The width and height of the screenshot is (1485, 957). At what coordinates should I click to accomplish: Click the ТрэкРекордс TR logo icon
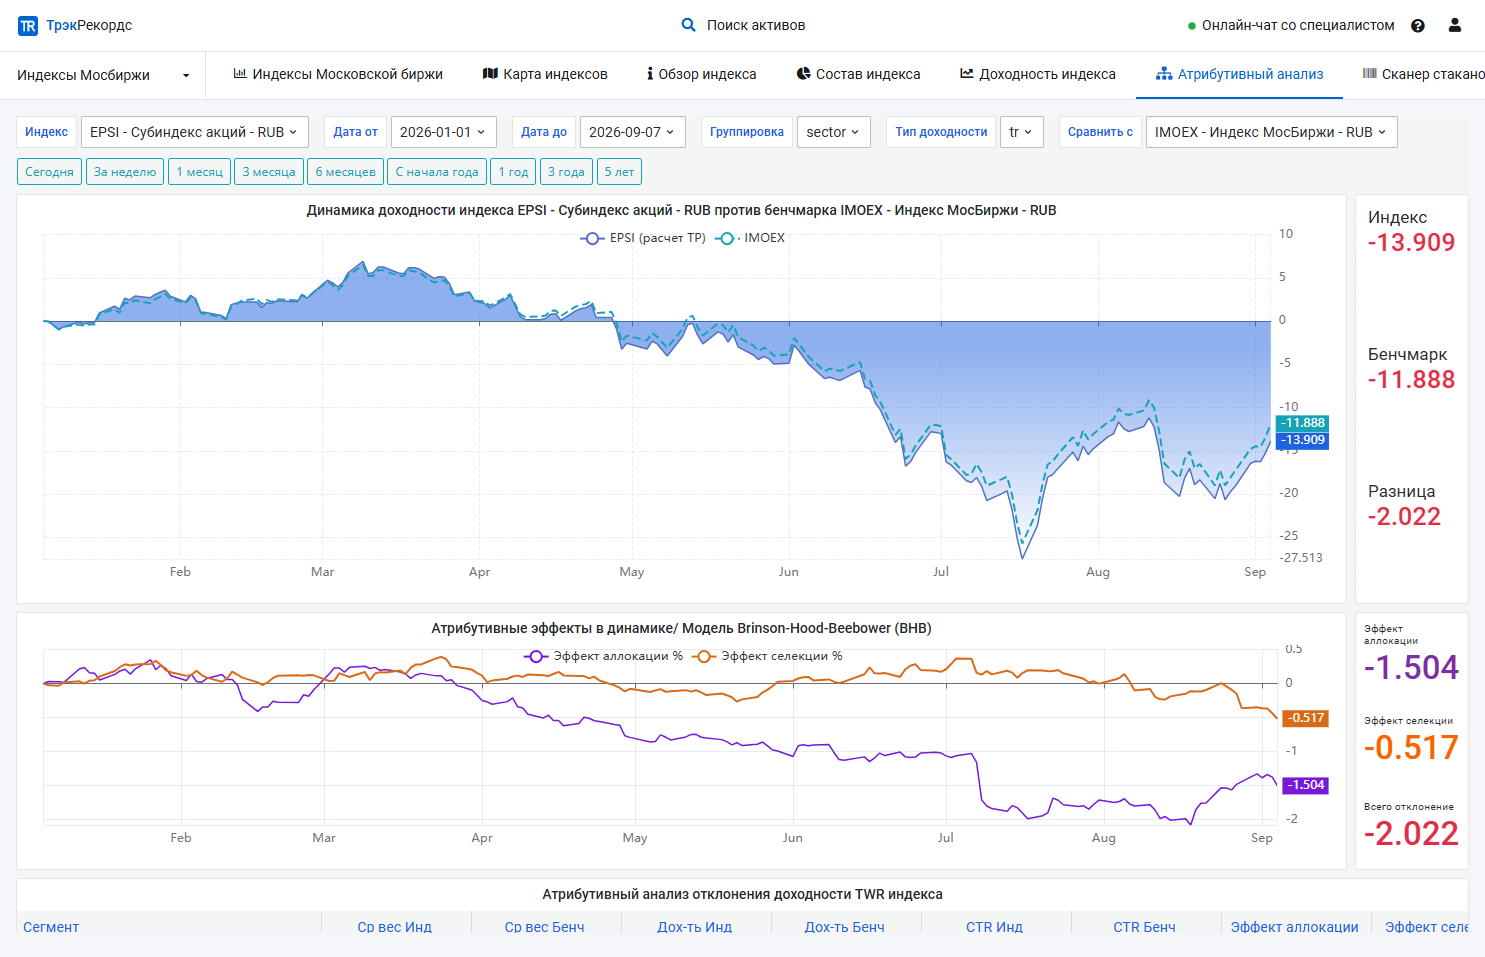[28, 26]
